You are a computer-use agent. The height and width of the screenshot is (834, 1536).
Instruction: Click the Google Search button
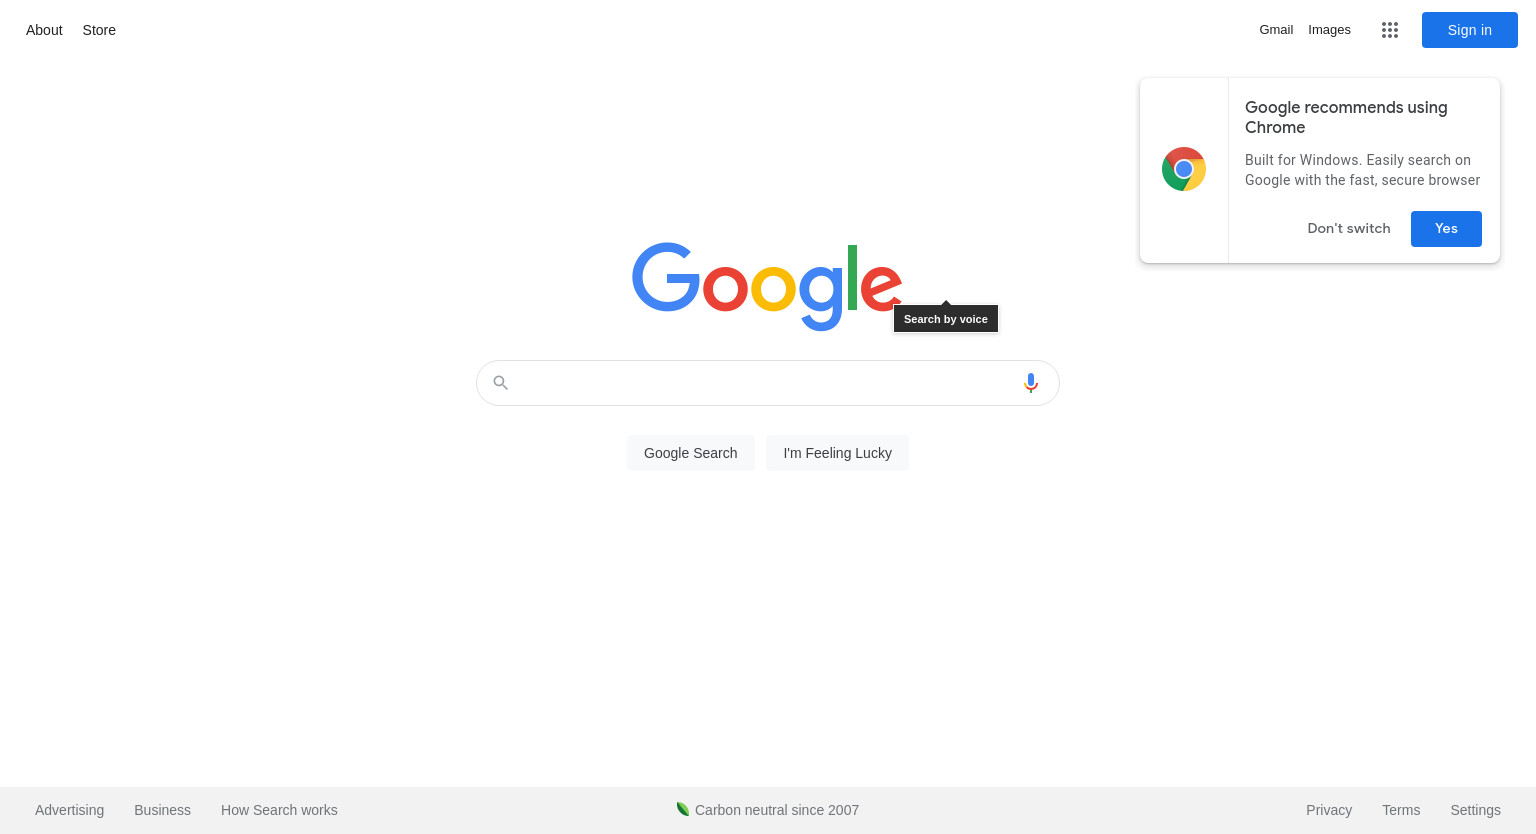tap(691, 453)
